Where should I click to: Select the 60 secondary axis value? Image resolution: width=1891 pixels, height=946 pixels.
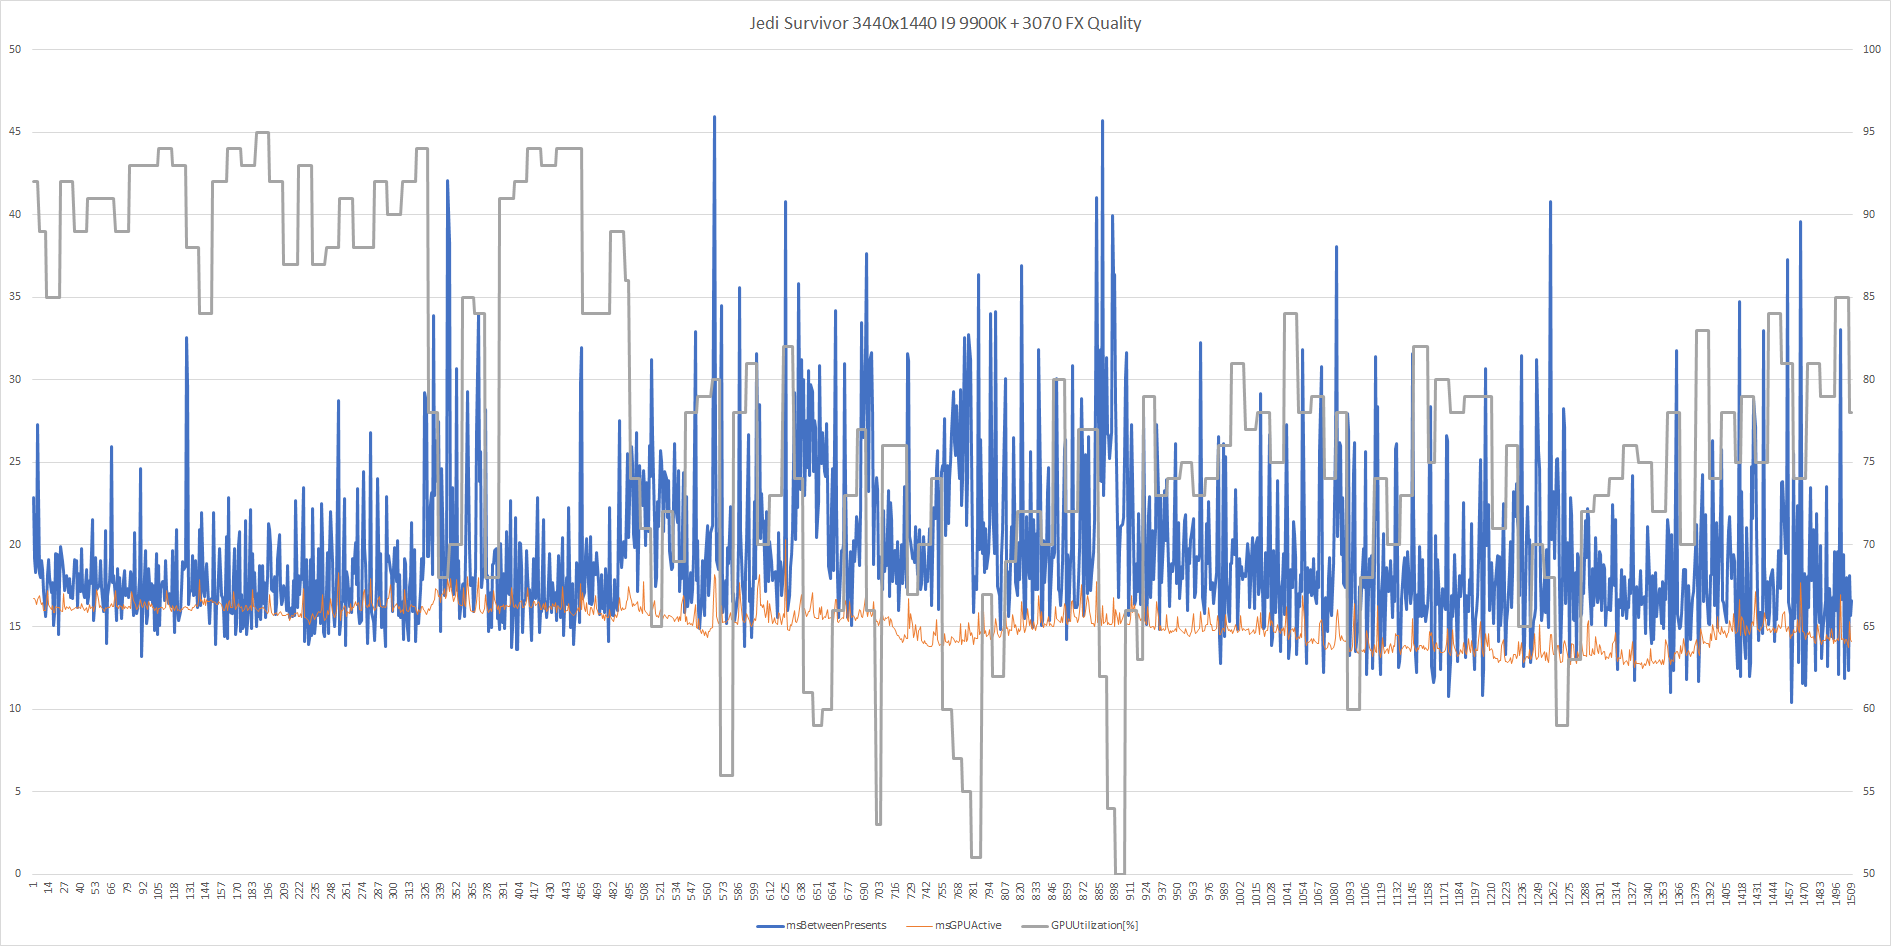[1869, 709]
